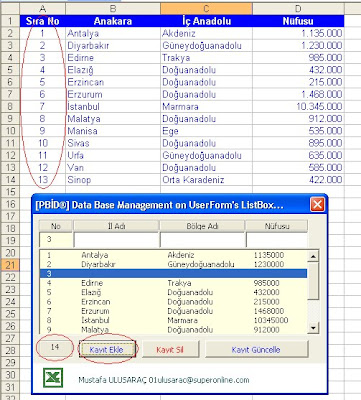Click the No input field showing 3
361x400 pixels.
55,239
